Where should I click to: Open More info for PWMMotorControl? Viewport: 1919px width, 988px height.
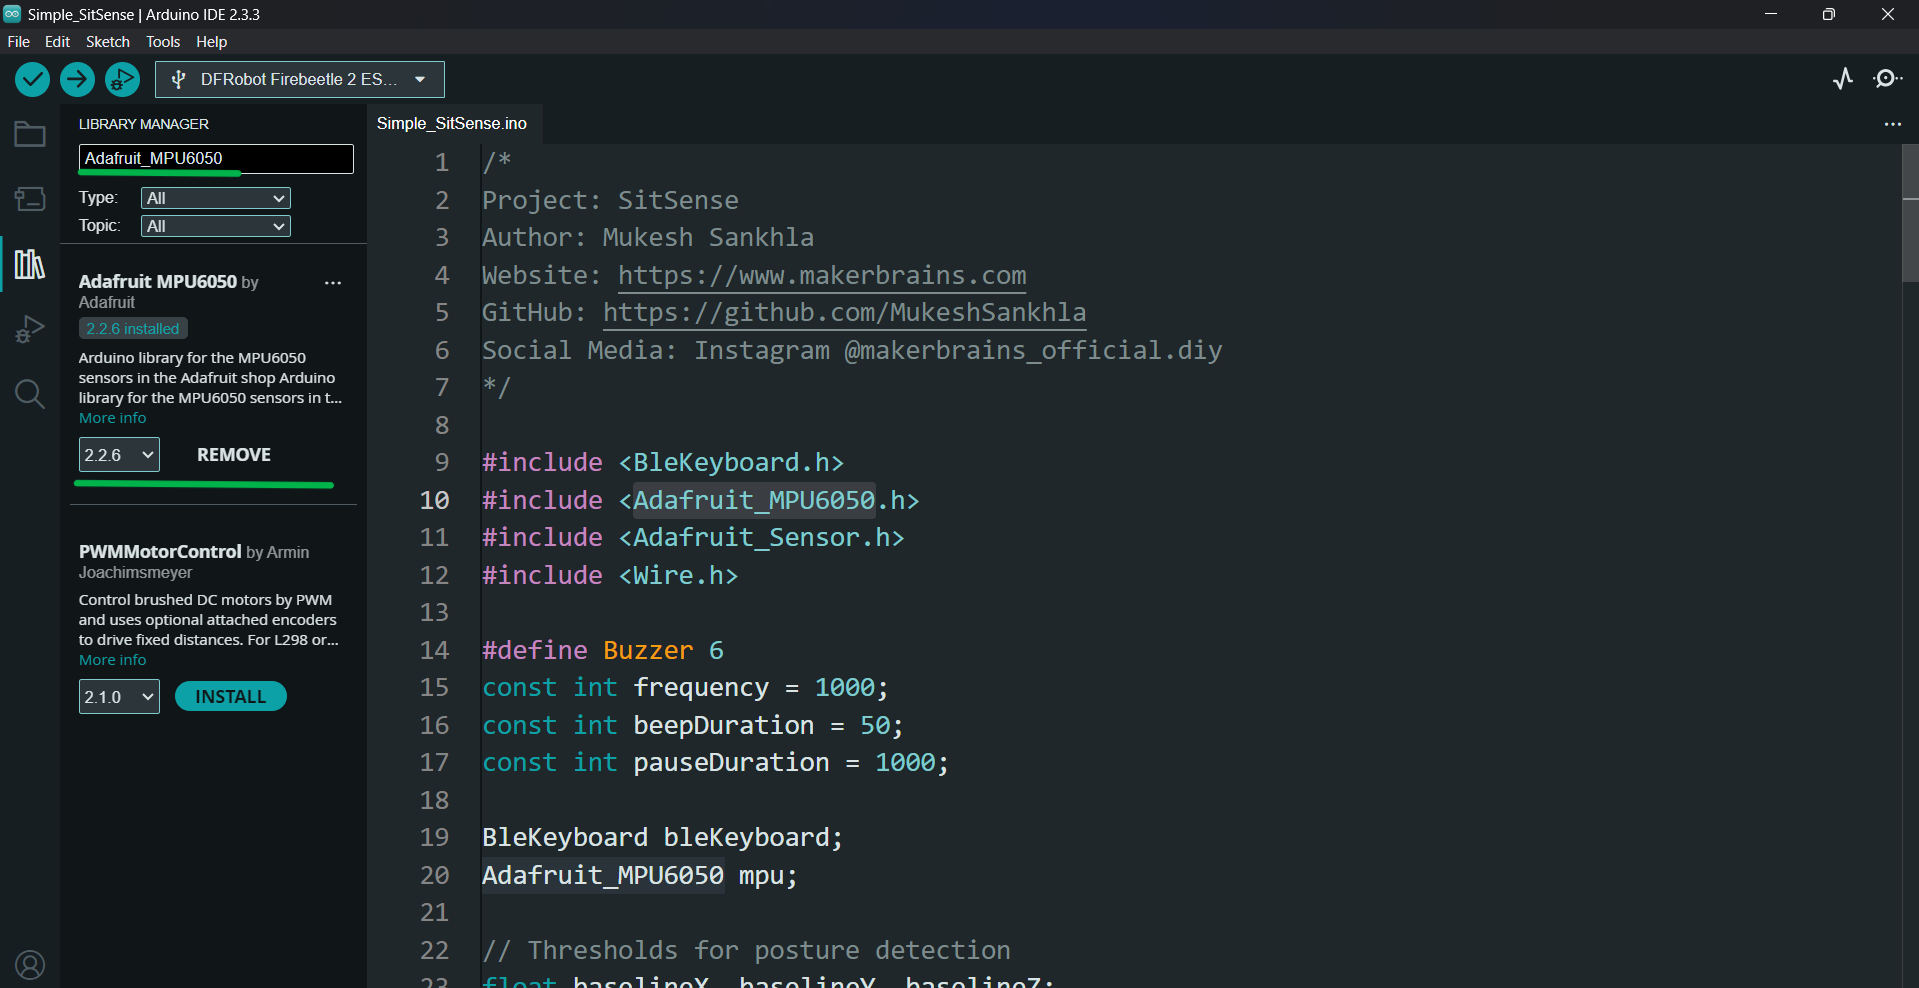click(112, 660)
